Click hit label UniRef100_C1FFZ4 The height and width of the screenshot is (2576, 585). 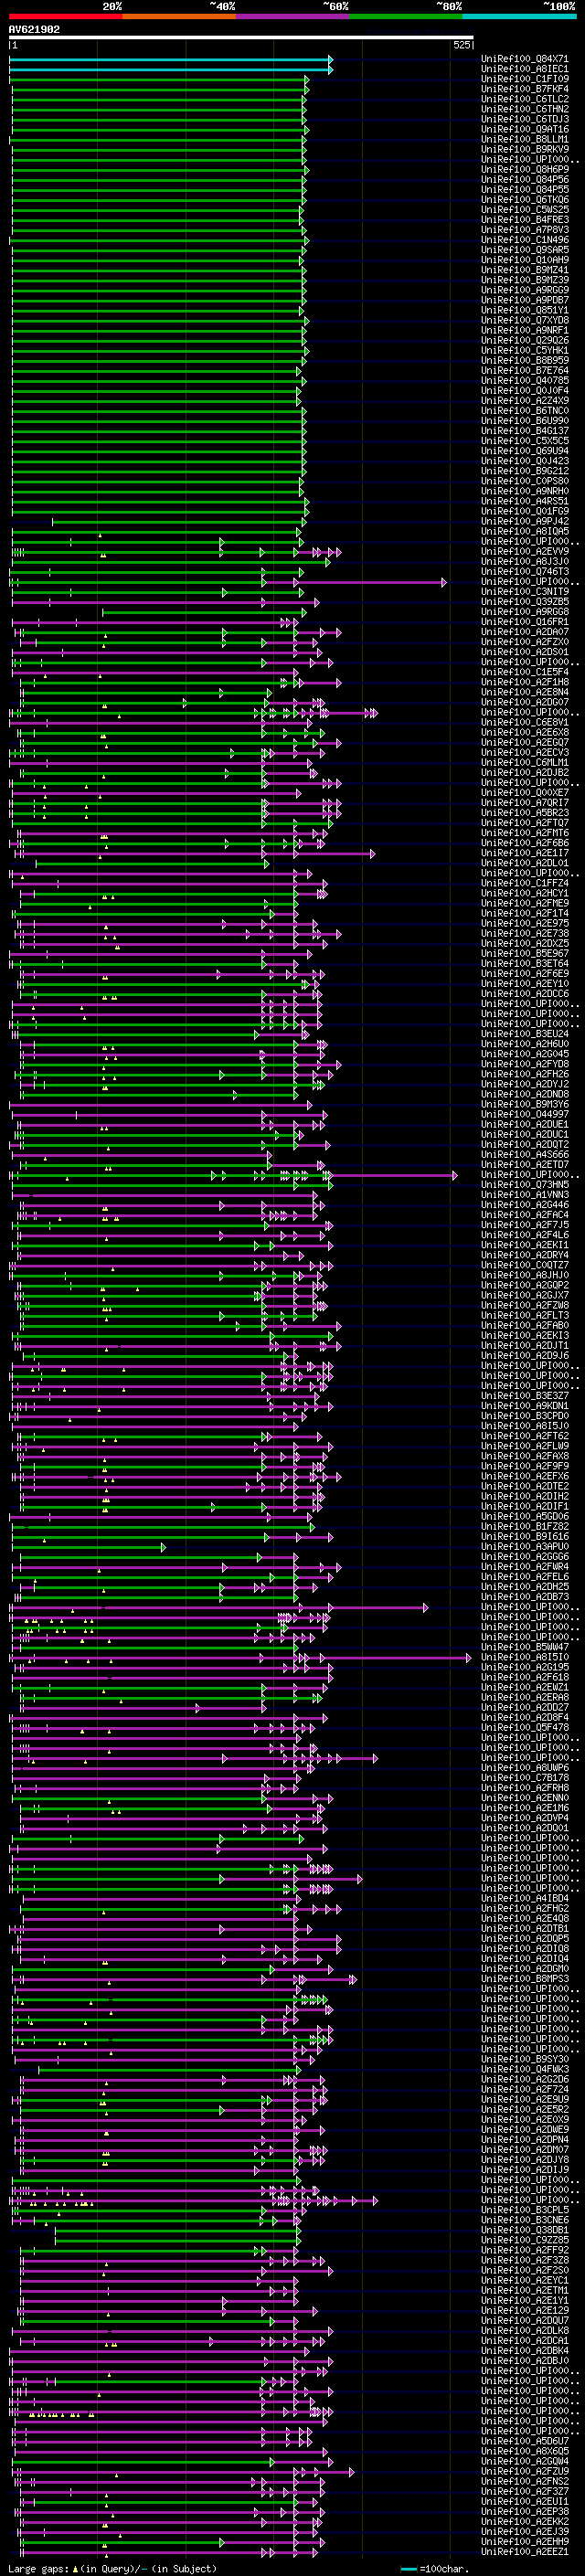(x=525, y=883)
